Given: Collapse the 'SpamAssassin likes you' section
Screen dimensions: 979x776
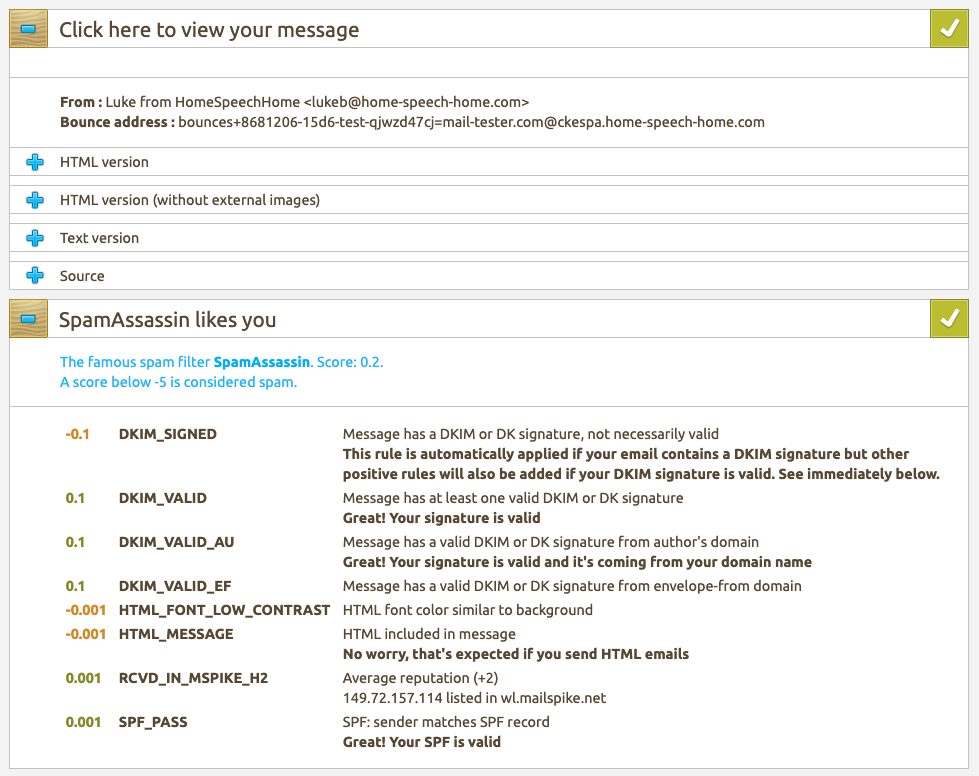Looking at the screenshot, I should (x=28, y=319).
